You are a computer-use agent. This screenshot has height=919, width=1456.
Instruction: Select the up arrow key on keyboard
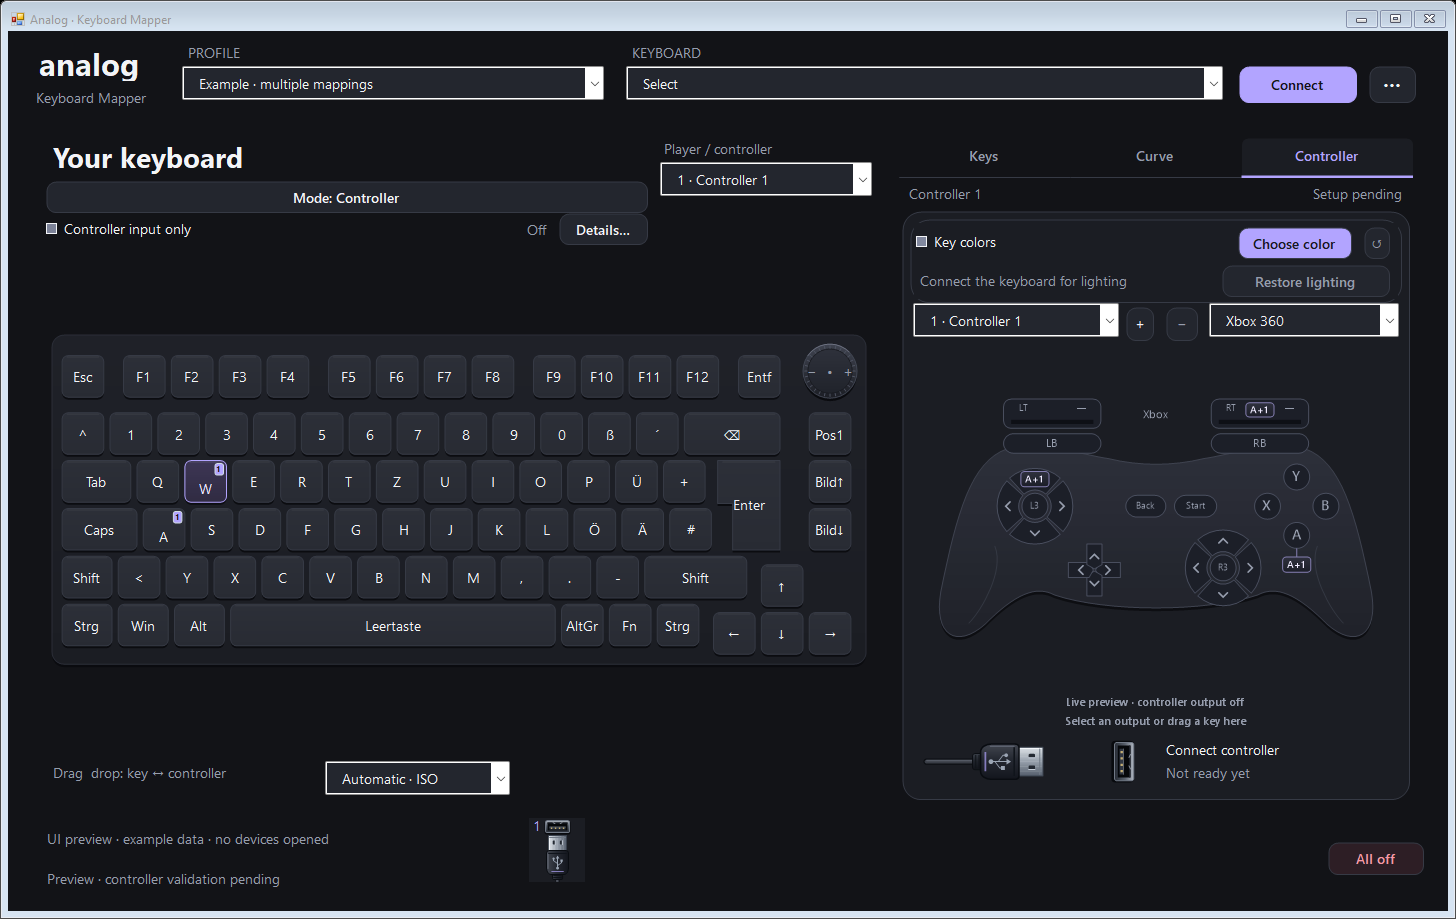coord(782,586)
